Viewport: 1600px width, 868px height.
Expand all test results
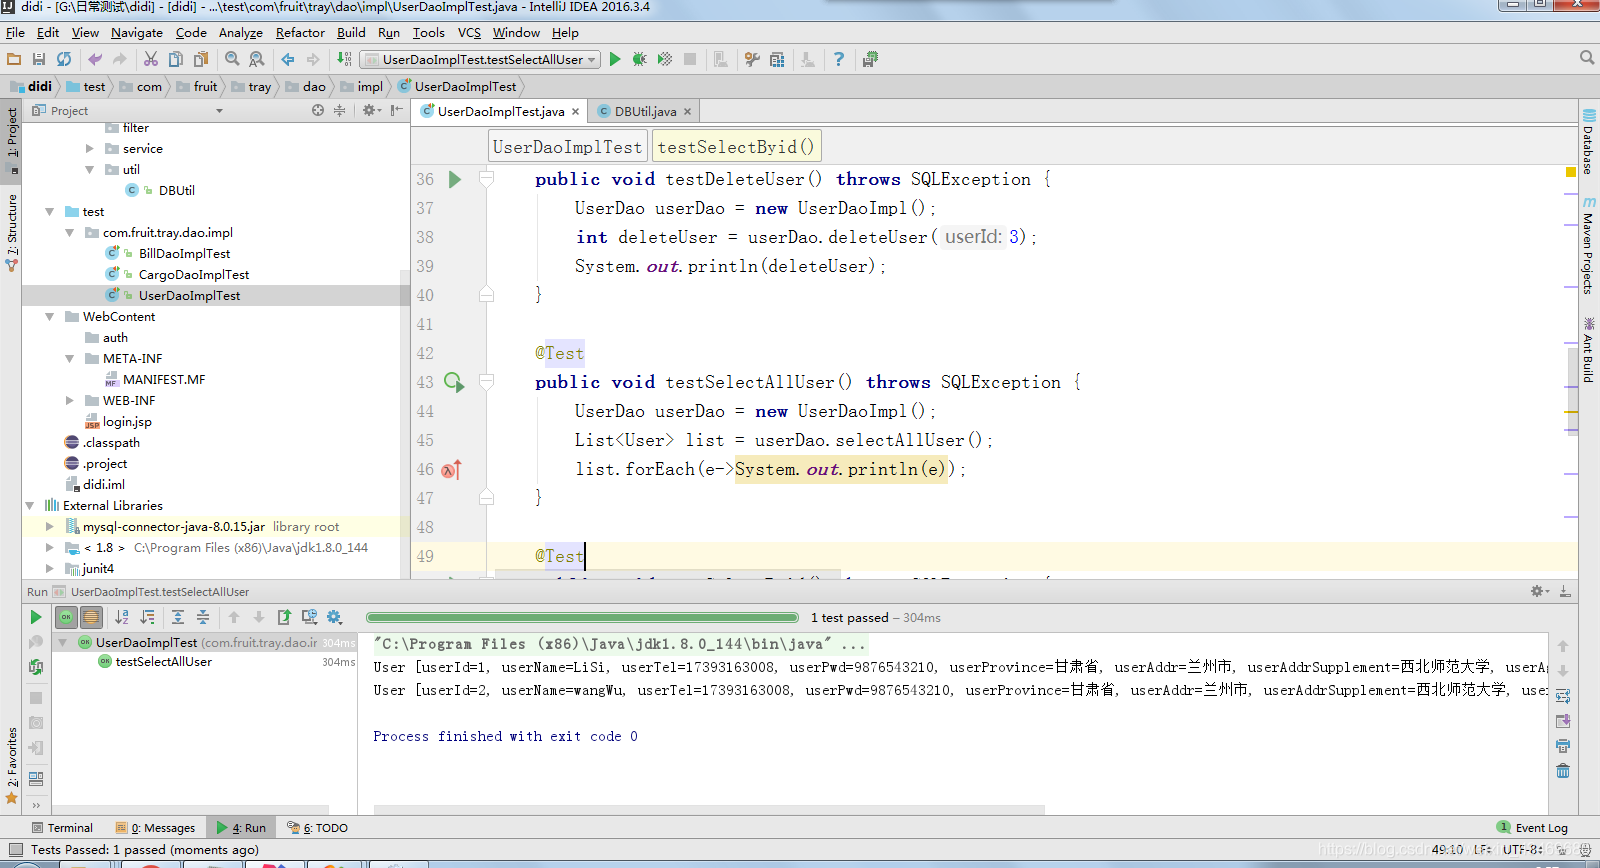point(178,617)
